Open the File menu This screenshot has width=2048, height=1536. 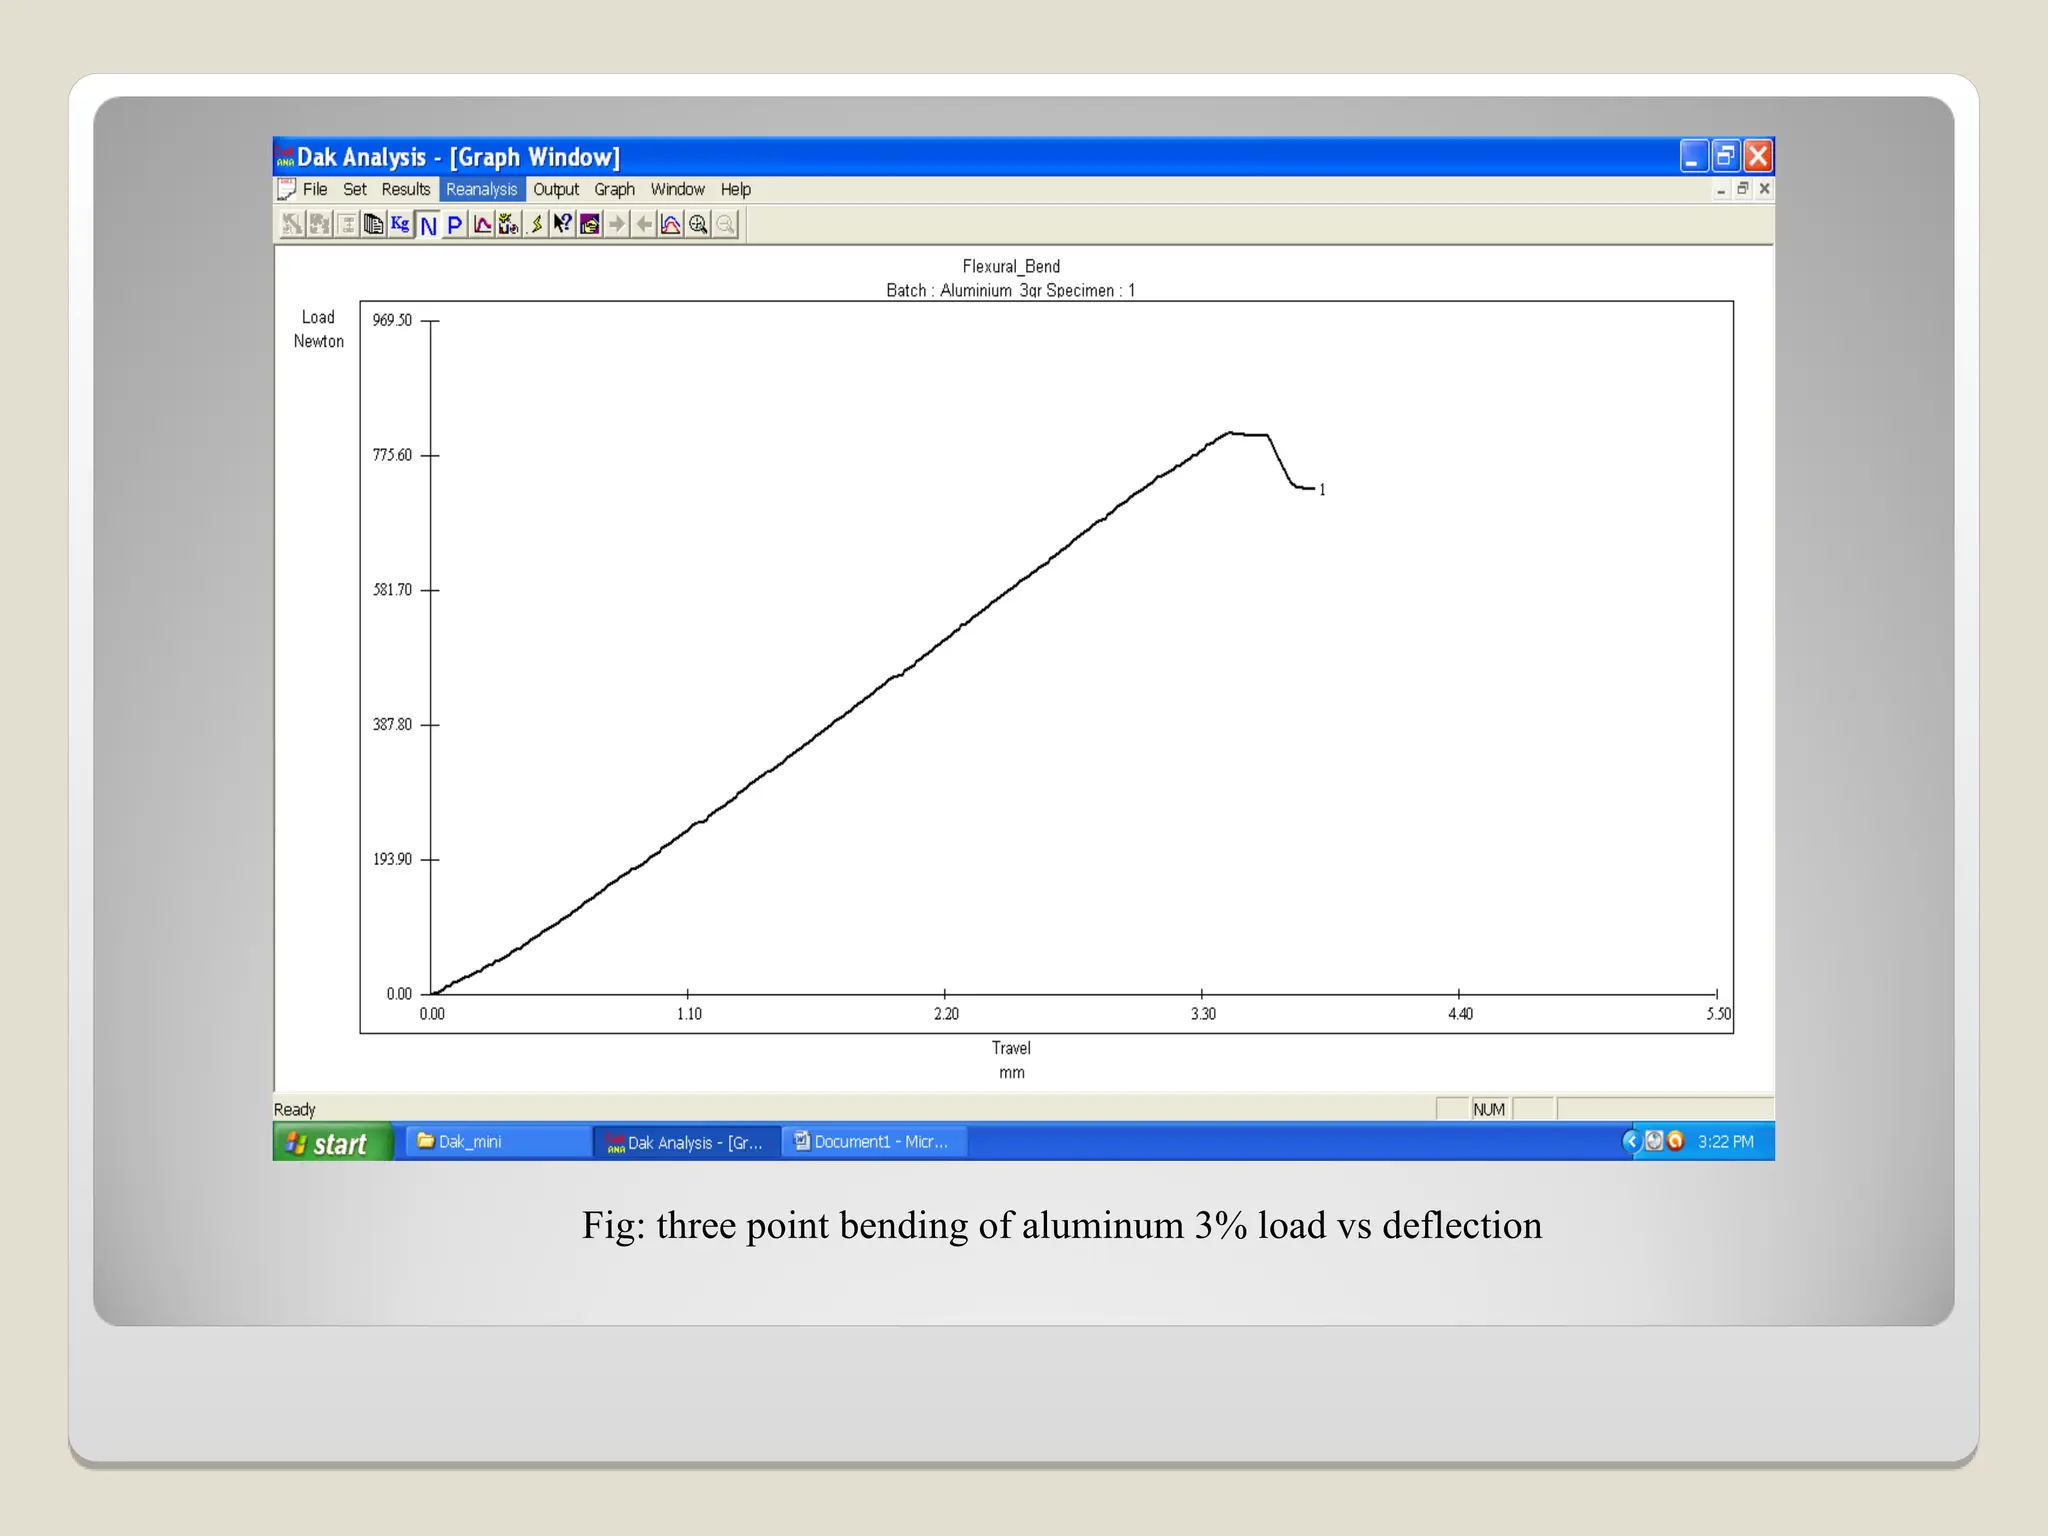[315, 189]
